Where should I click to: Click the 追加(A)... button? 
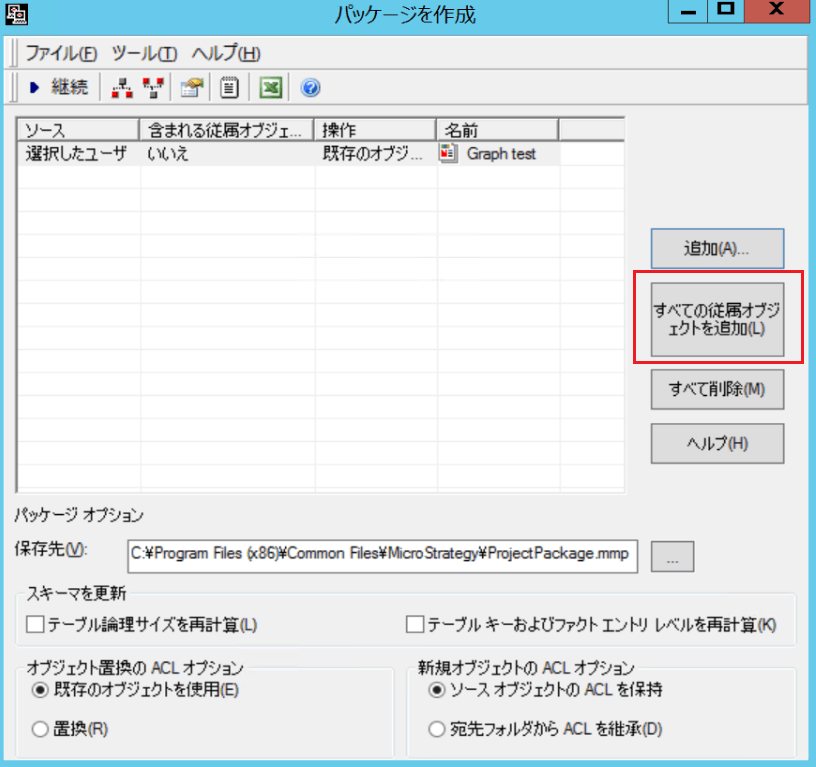coord(717,249)
